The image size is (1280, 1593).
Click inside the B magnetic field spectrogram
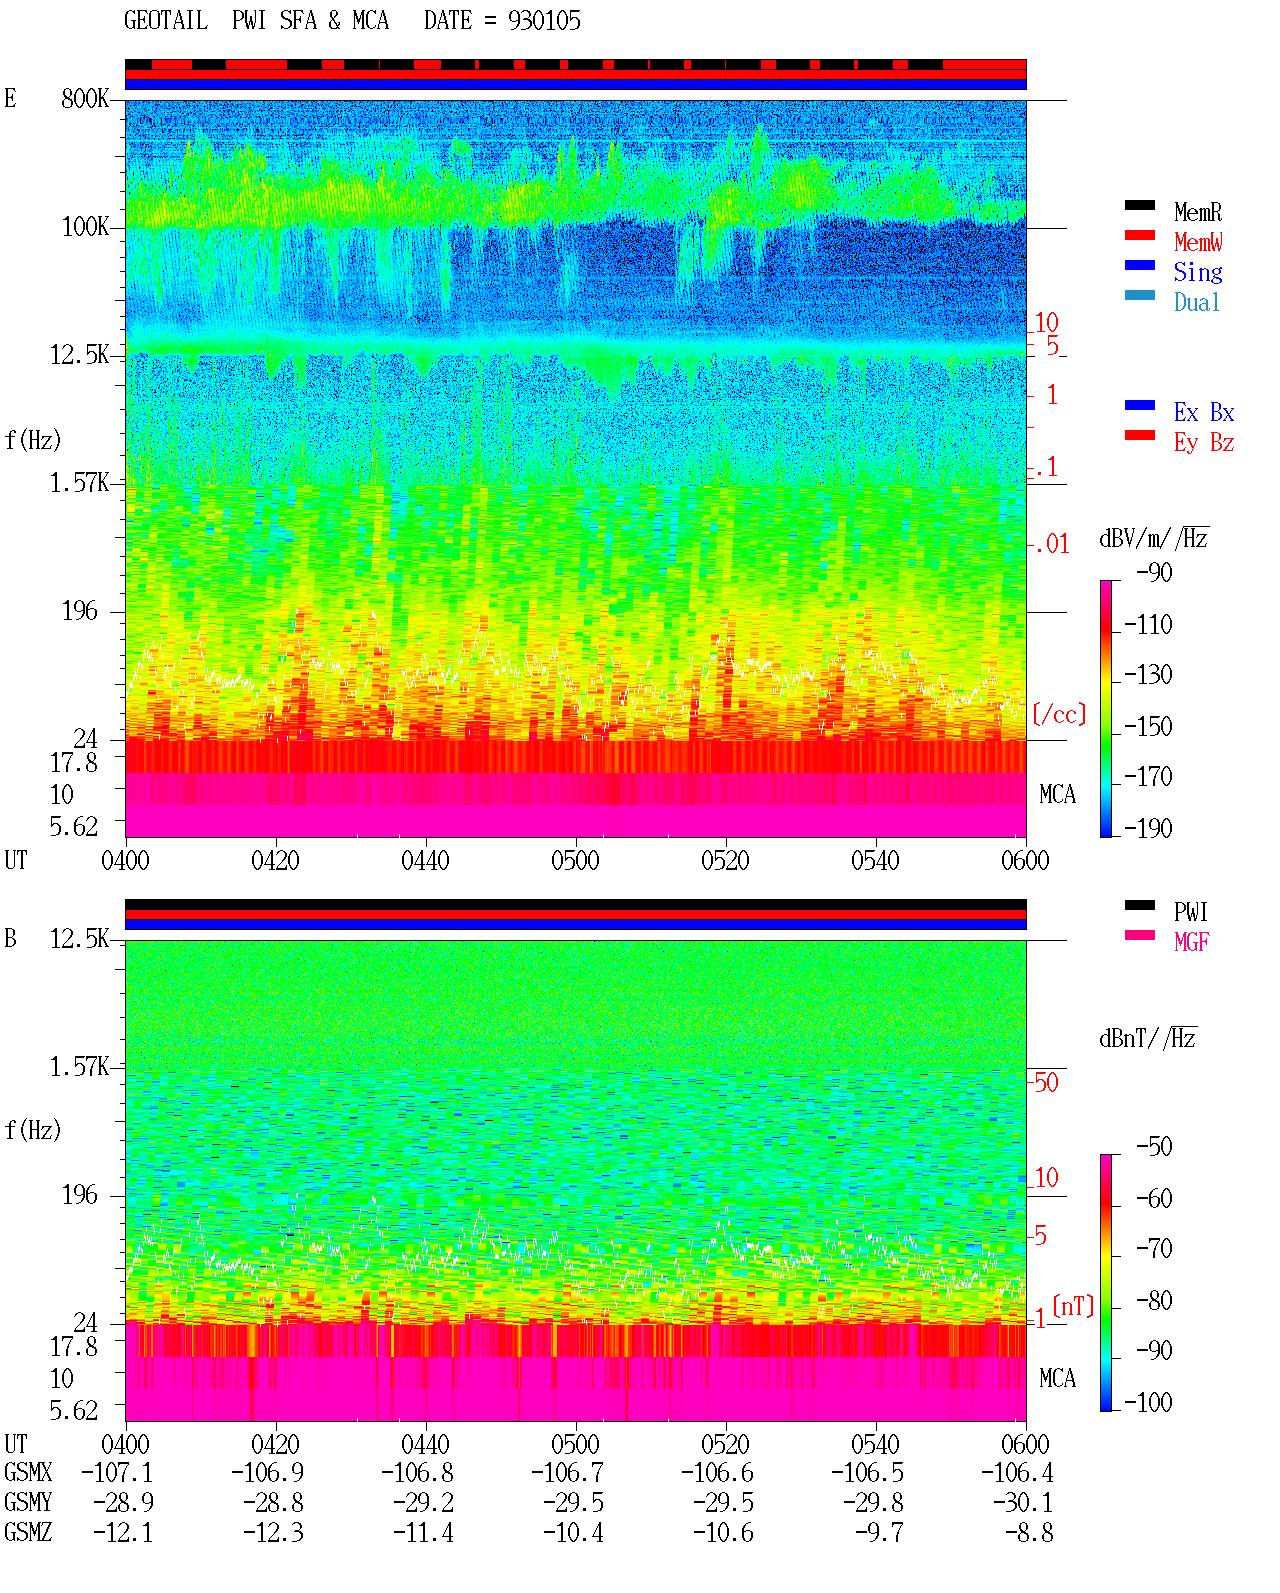(x=576, y=1181)
